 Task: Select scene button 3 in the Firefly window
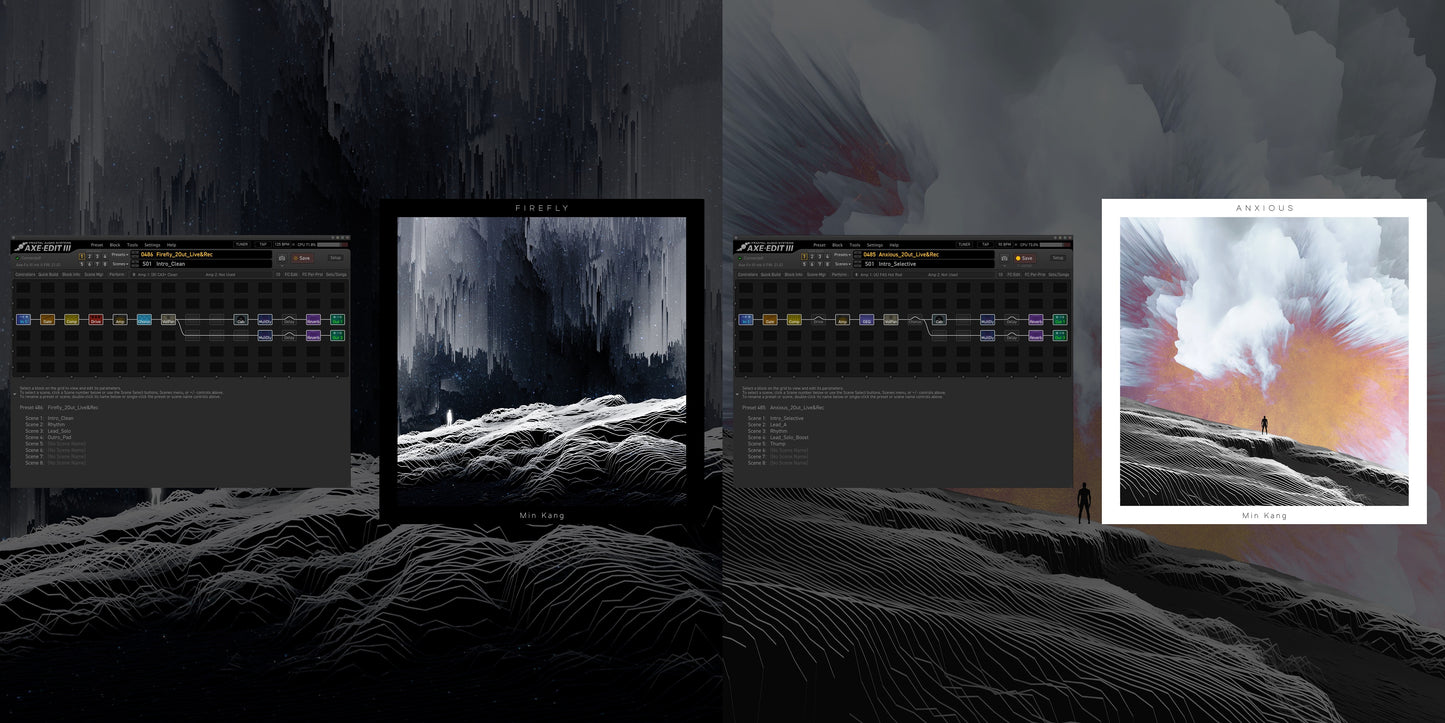click(x=96, y=256)
